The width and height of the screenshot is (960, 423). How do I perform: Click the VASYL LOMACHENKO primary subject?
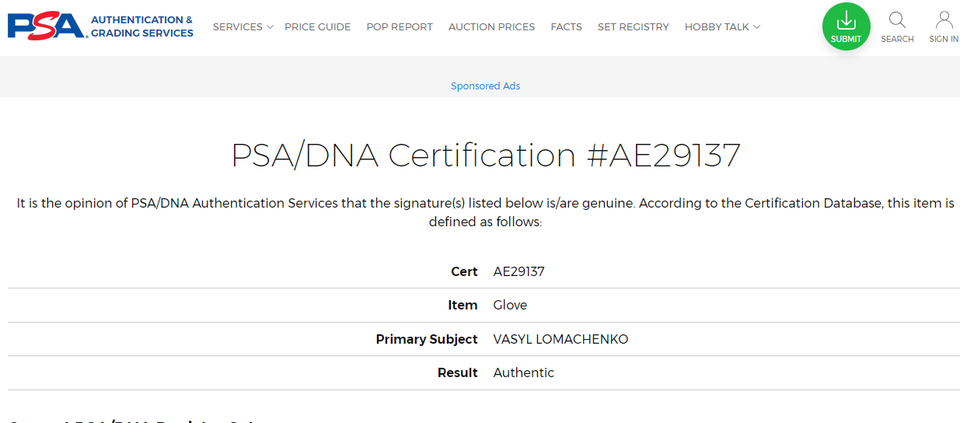click(x=561, y=339)
